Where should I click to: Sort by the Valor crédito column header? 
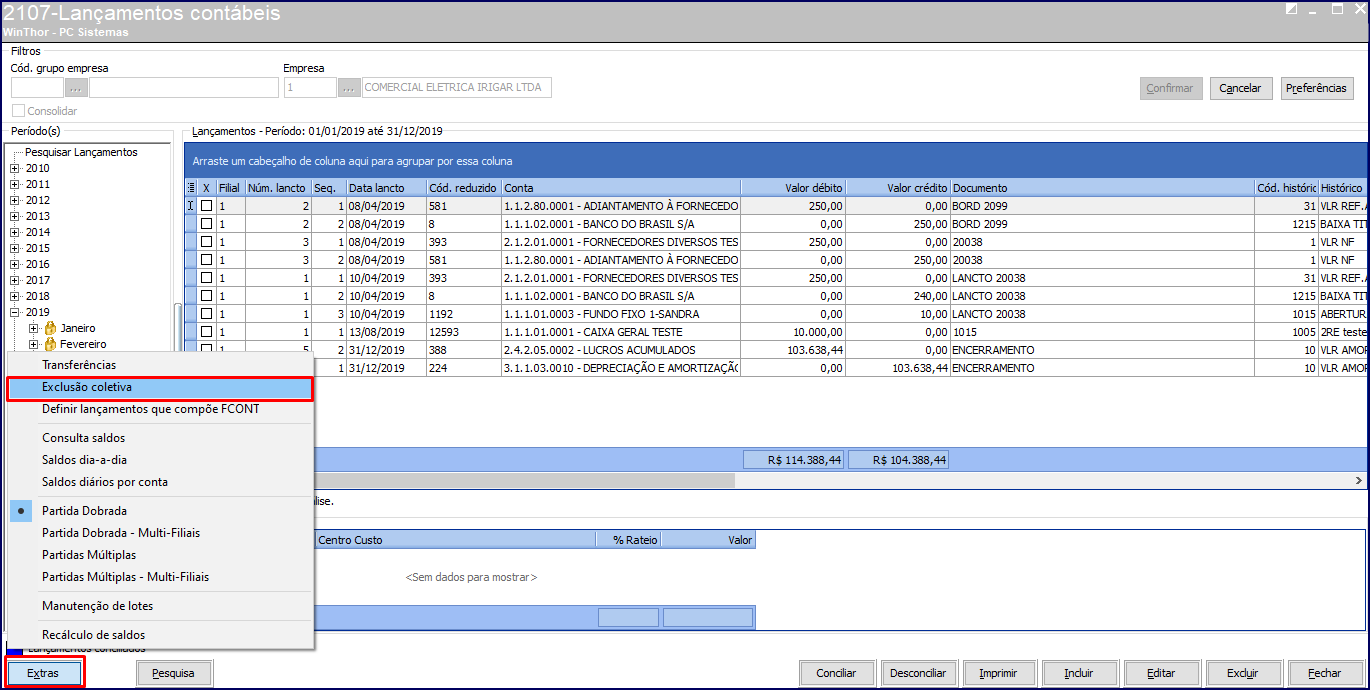click(x=898, y=188)
